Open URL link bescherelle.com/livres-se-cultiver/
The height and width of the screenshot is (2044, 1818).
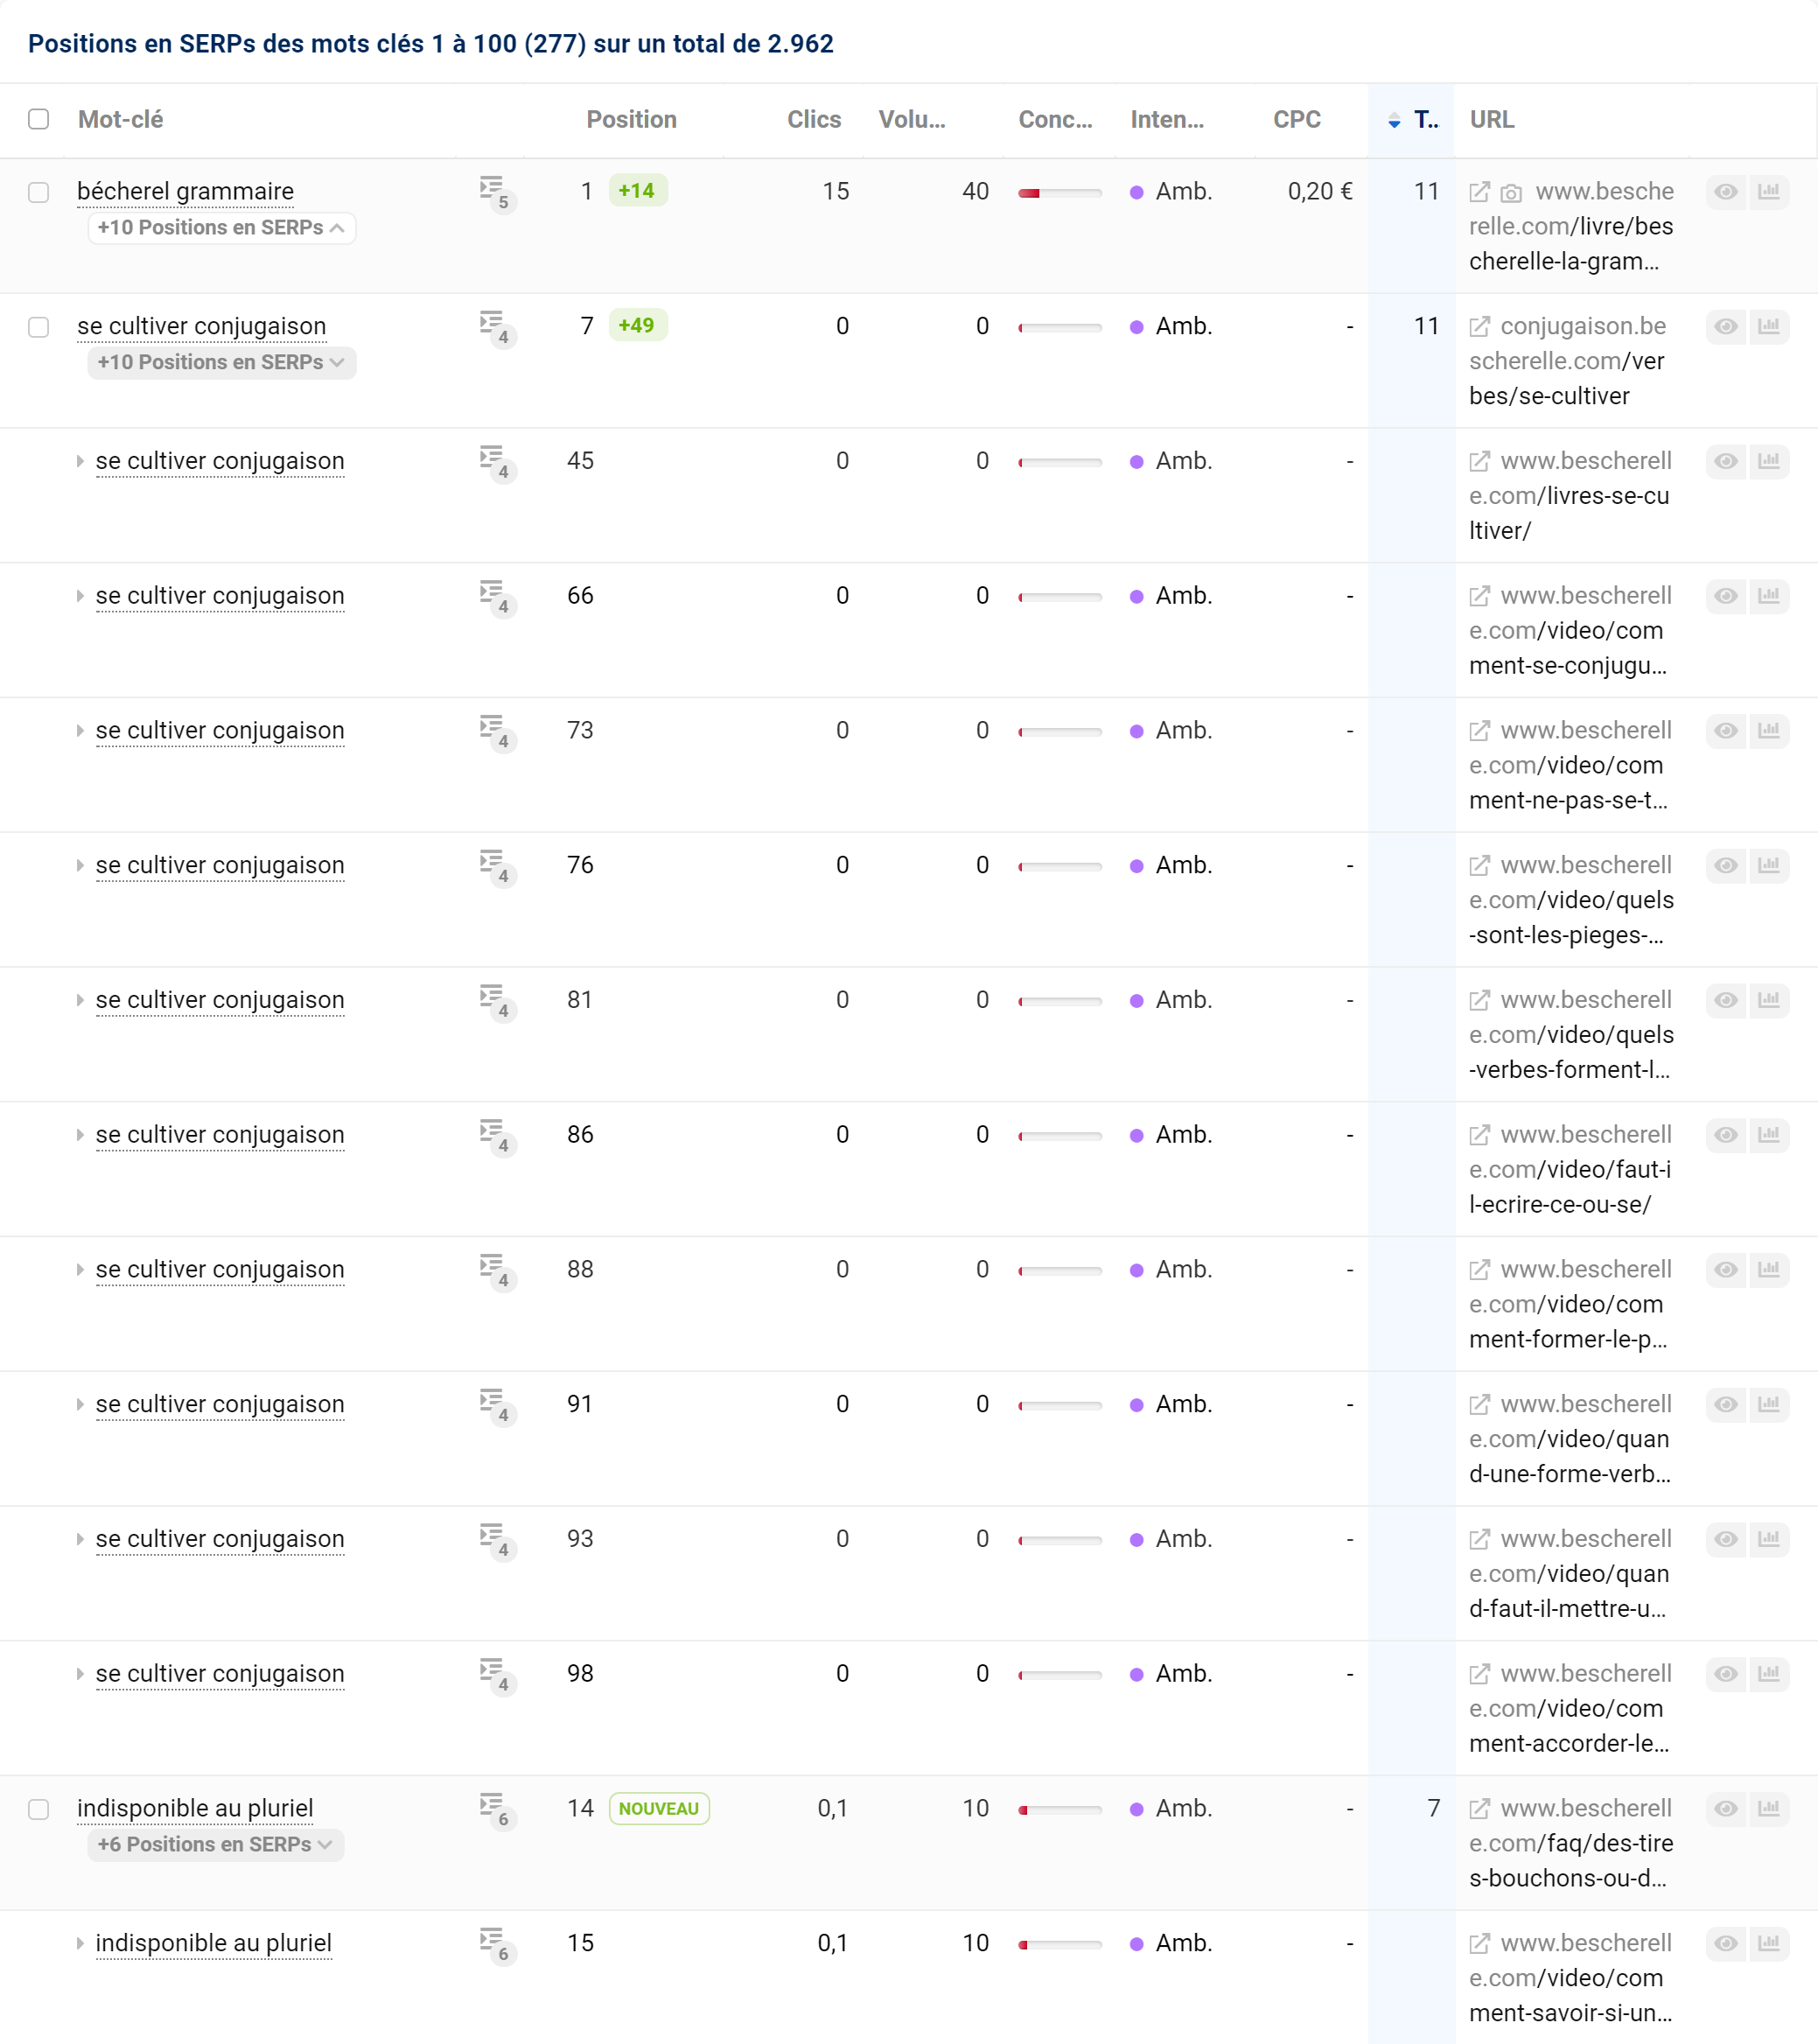pos(1571,496)
